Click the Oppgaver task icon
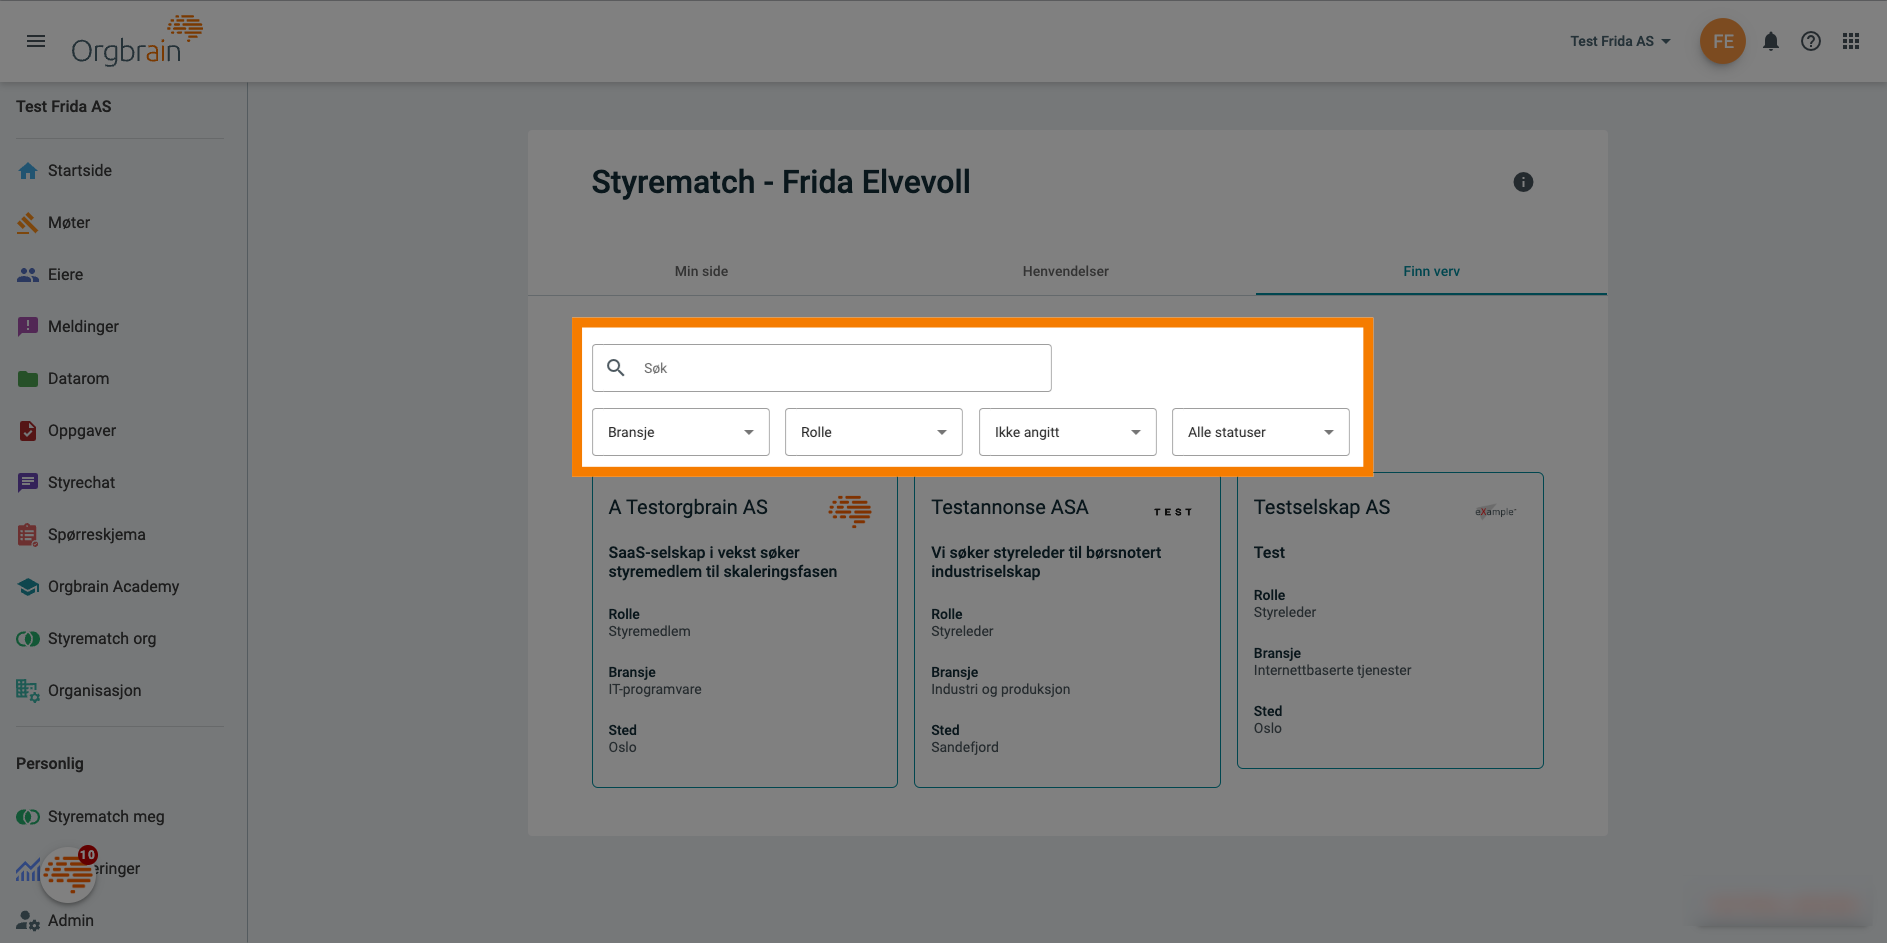The height and width of the screenshot is (943, 1887). click(28, 431)
